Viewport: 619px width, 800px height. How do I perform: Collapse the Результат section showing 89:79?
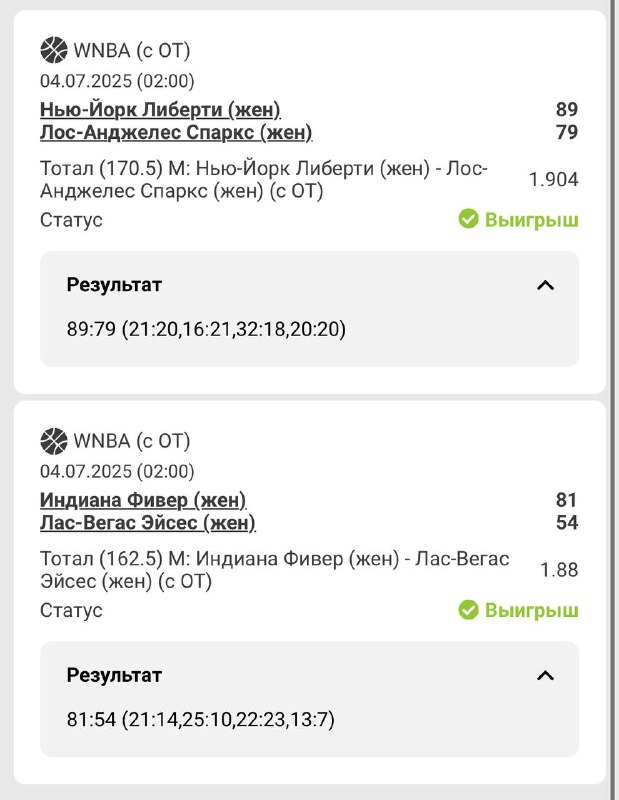(545, 285)
